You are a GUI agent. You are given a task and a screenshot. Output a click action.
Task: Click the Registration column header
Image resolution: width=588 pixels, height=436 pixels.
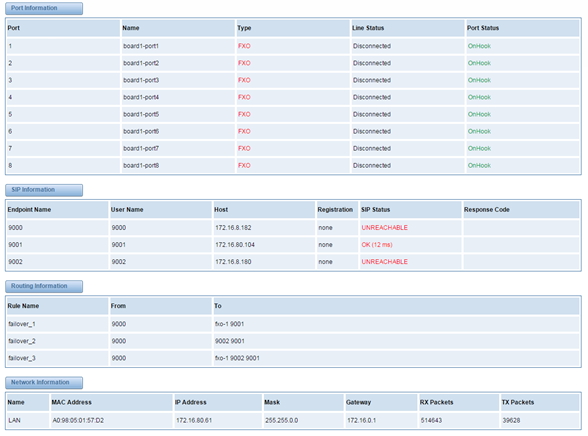(x=335, y=210)
